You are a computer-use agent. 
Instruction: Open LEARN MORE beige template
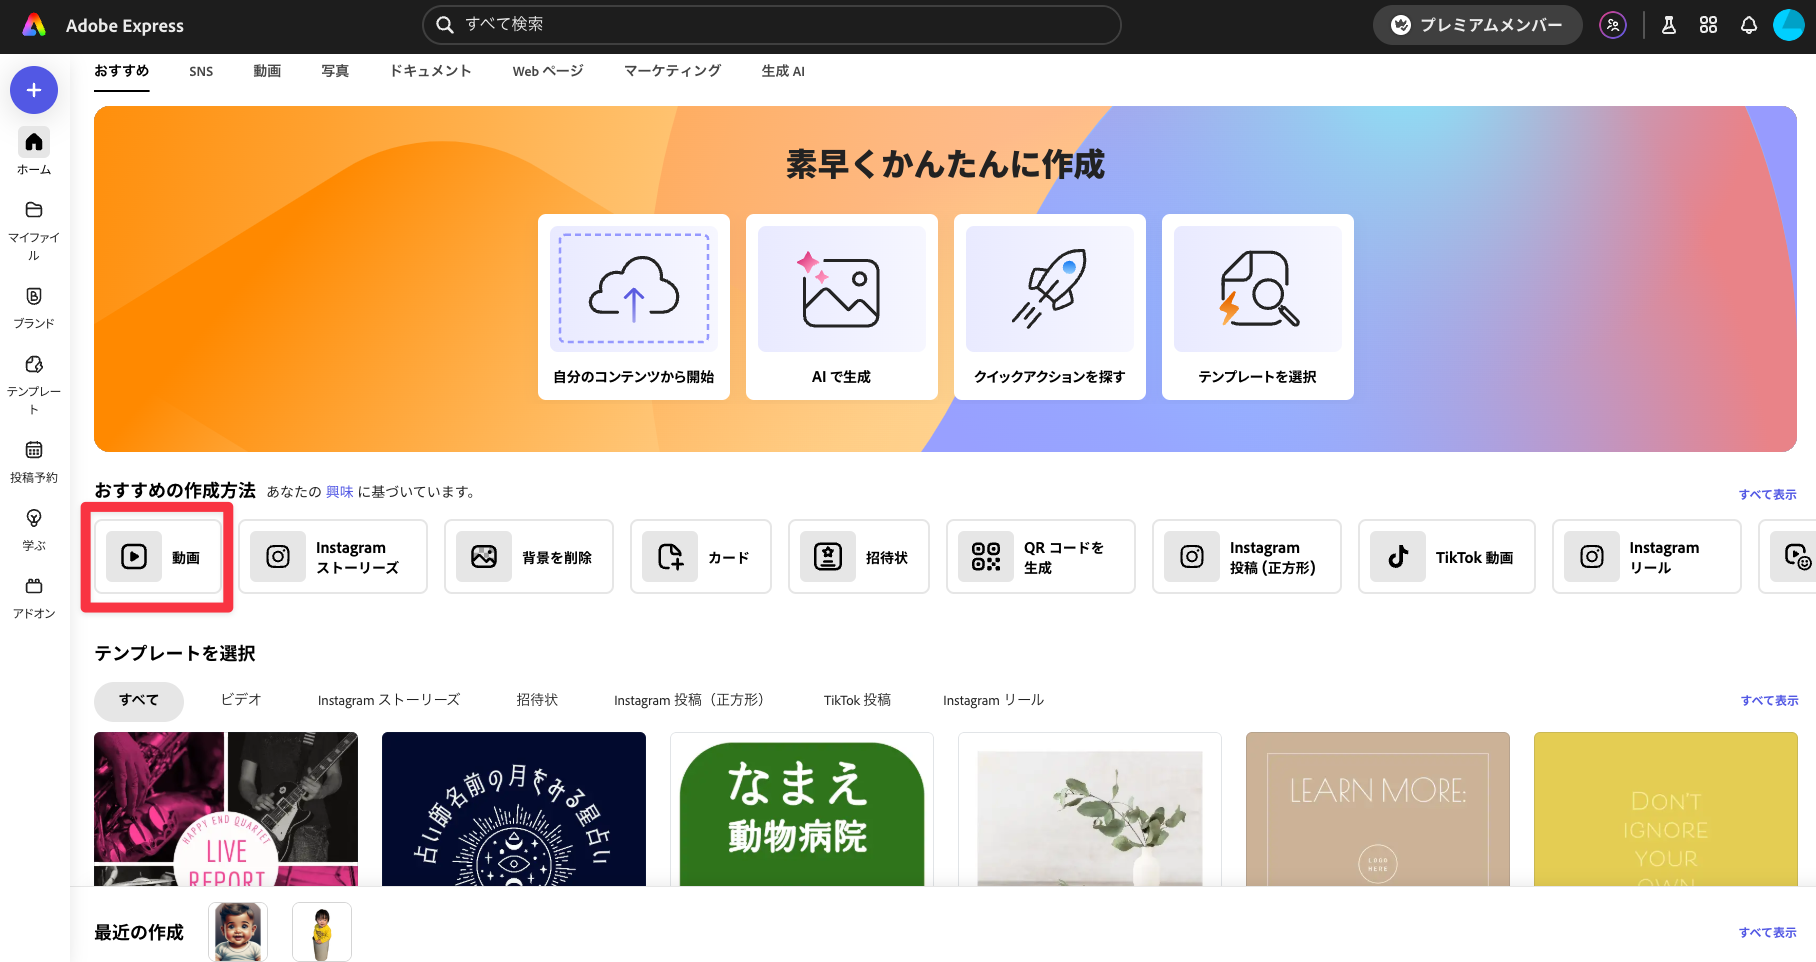pos(1378,809)
